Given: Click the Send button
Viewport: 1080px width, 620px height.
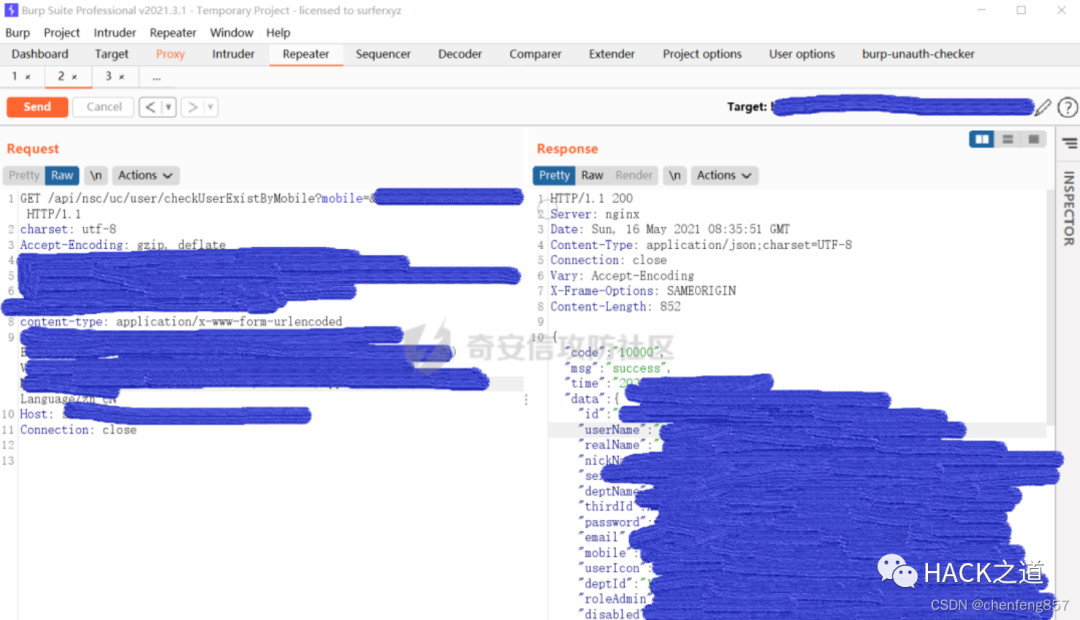Looking at the screenshot, I should 37,107.
